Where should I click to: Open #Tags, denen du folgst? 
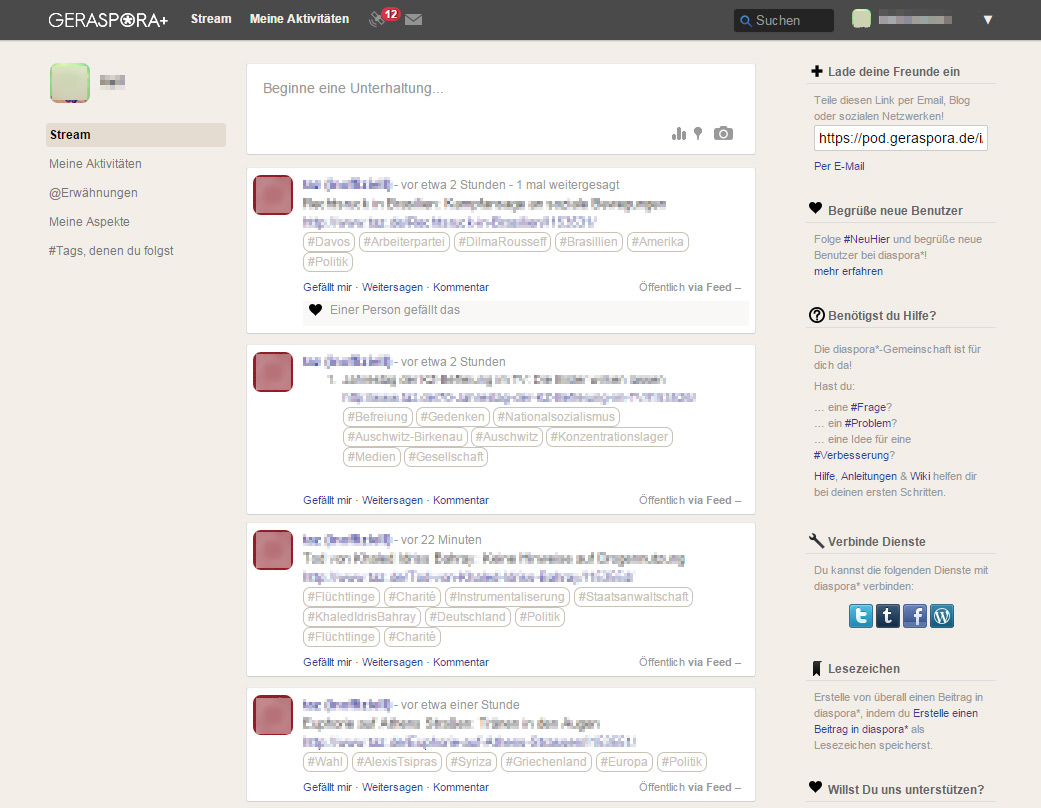[111, 251]
